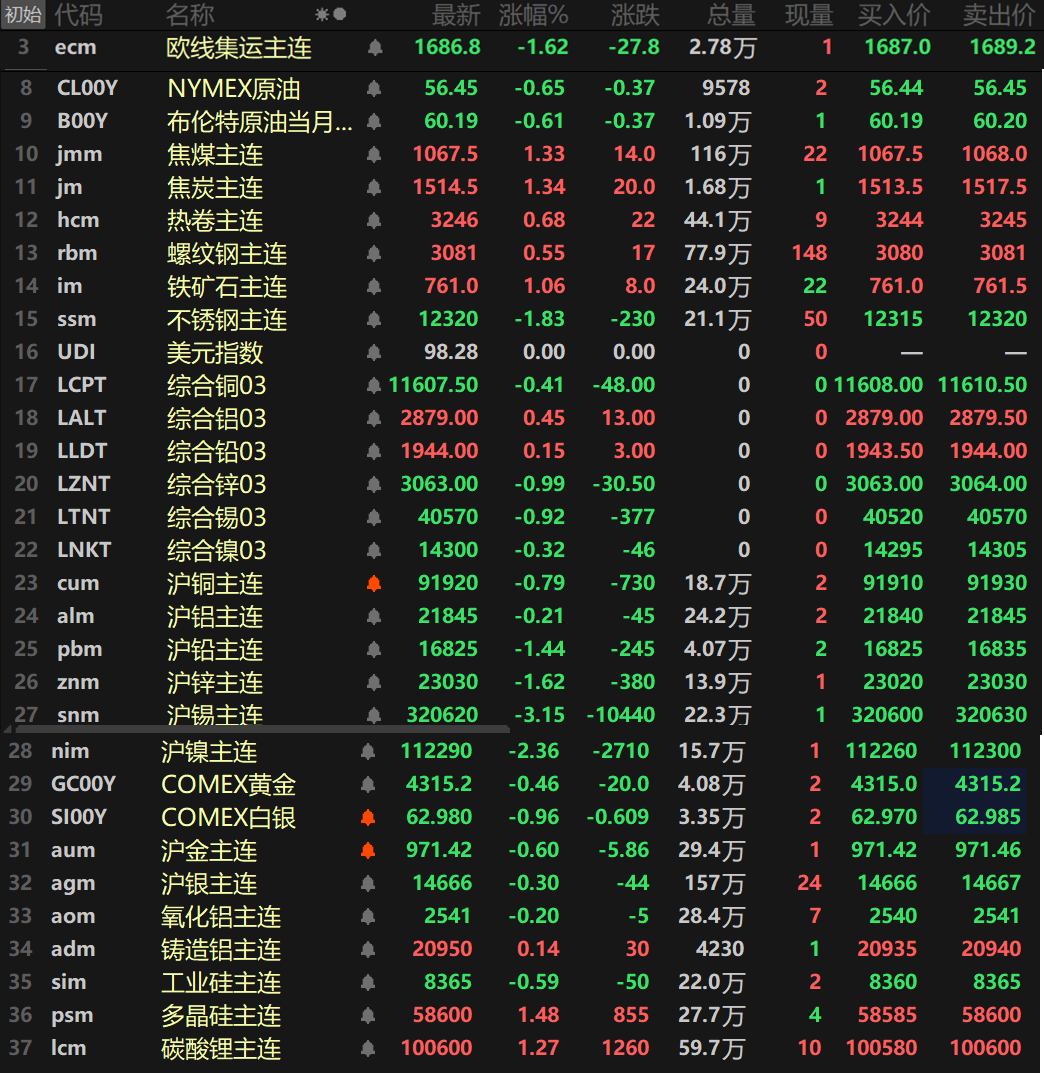Click the alert bell for 螺纹钢主连
1044x1073 pixels.
(x=374, y=253)
